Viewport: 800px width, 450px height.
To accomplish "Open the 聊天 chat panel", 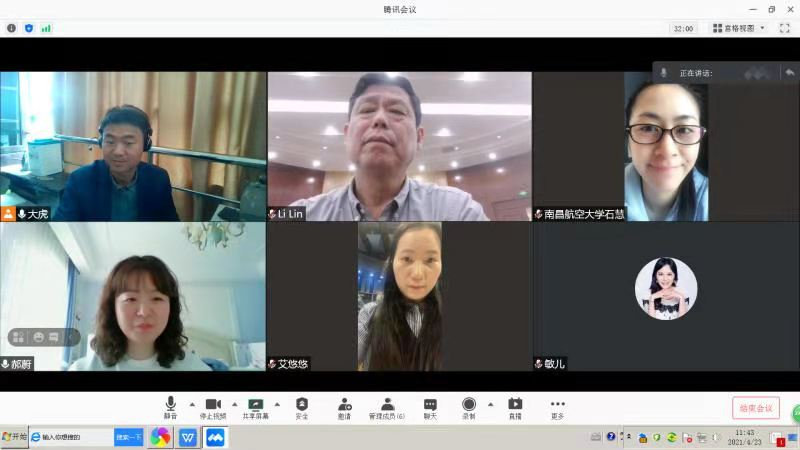I will 430,407.
